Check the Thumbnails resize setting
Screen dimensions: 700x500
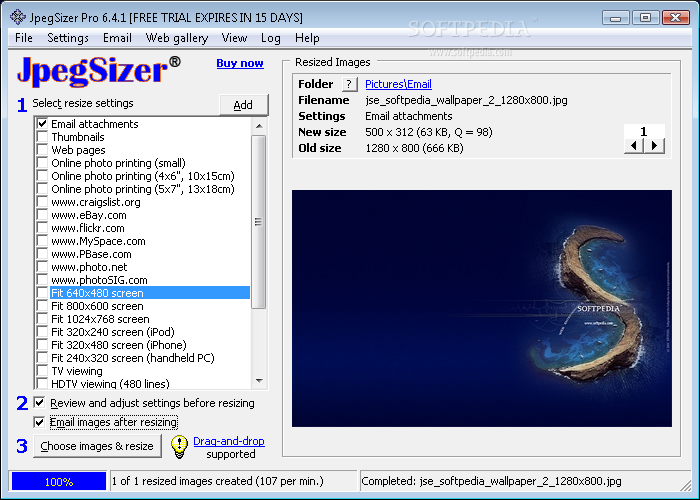[42, 136]
